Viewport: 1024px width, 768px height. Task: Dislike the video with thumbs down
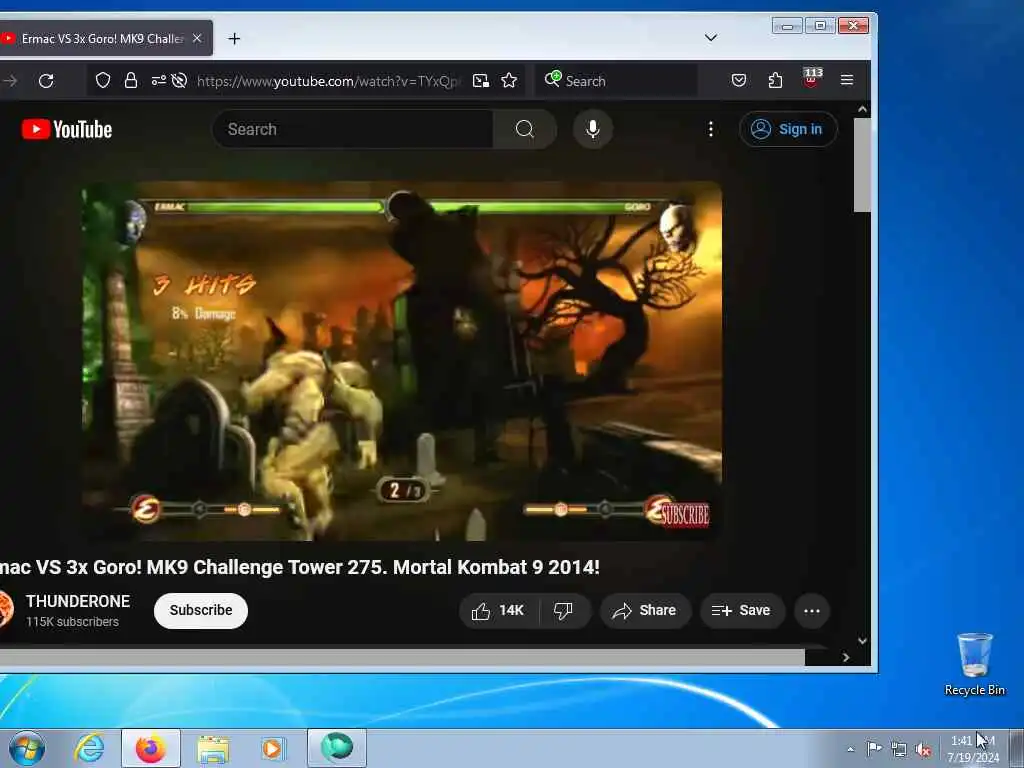(x=564, y=611)
